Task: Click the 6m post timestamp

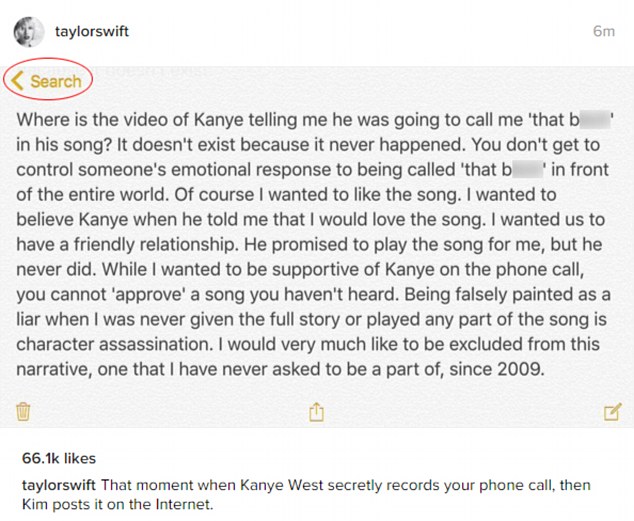Action: [604, 31]
